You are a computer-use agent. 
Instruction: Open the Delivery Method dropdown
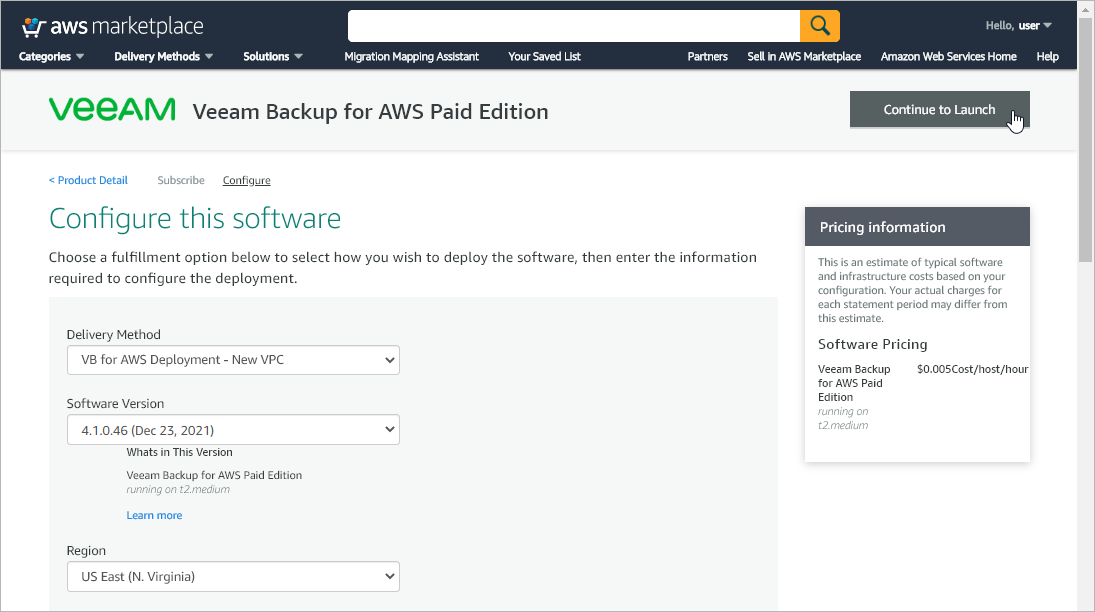tap(233, 360)
